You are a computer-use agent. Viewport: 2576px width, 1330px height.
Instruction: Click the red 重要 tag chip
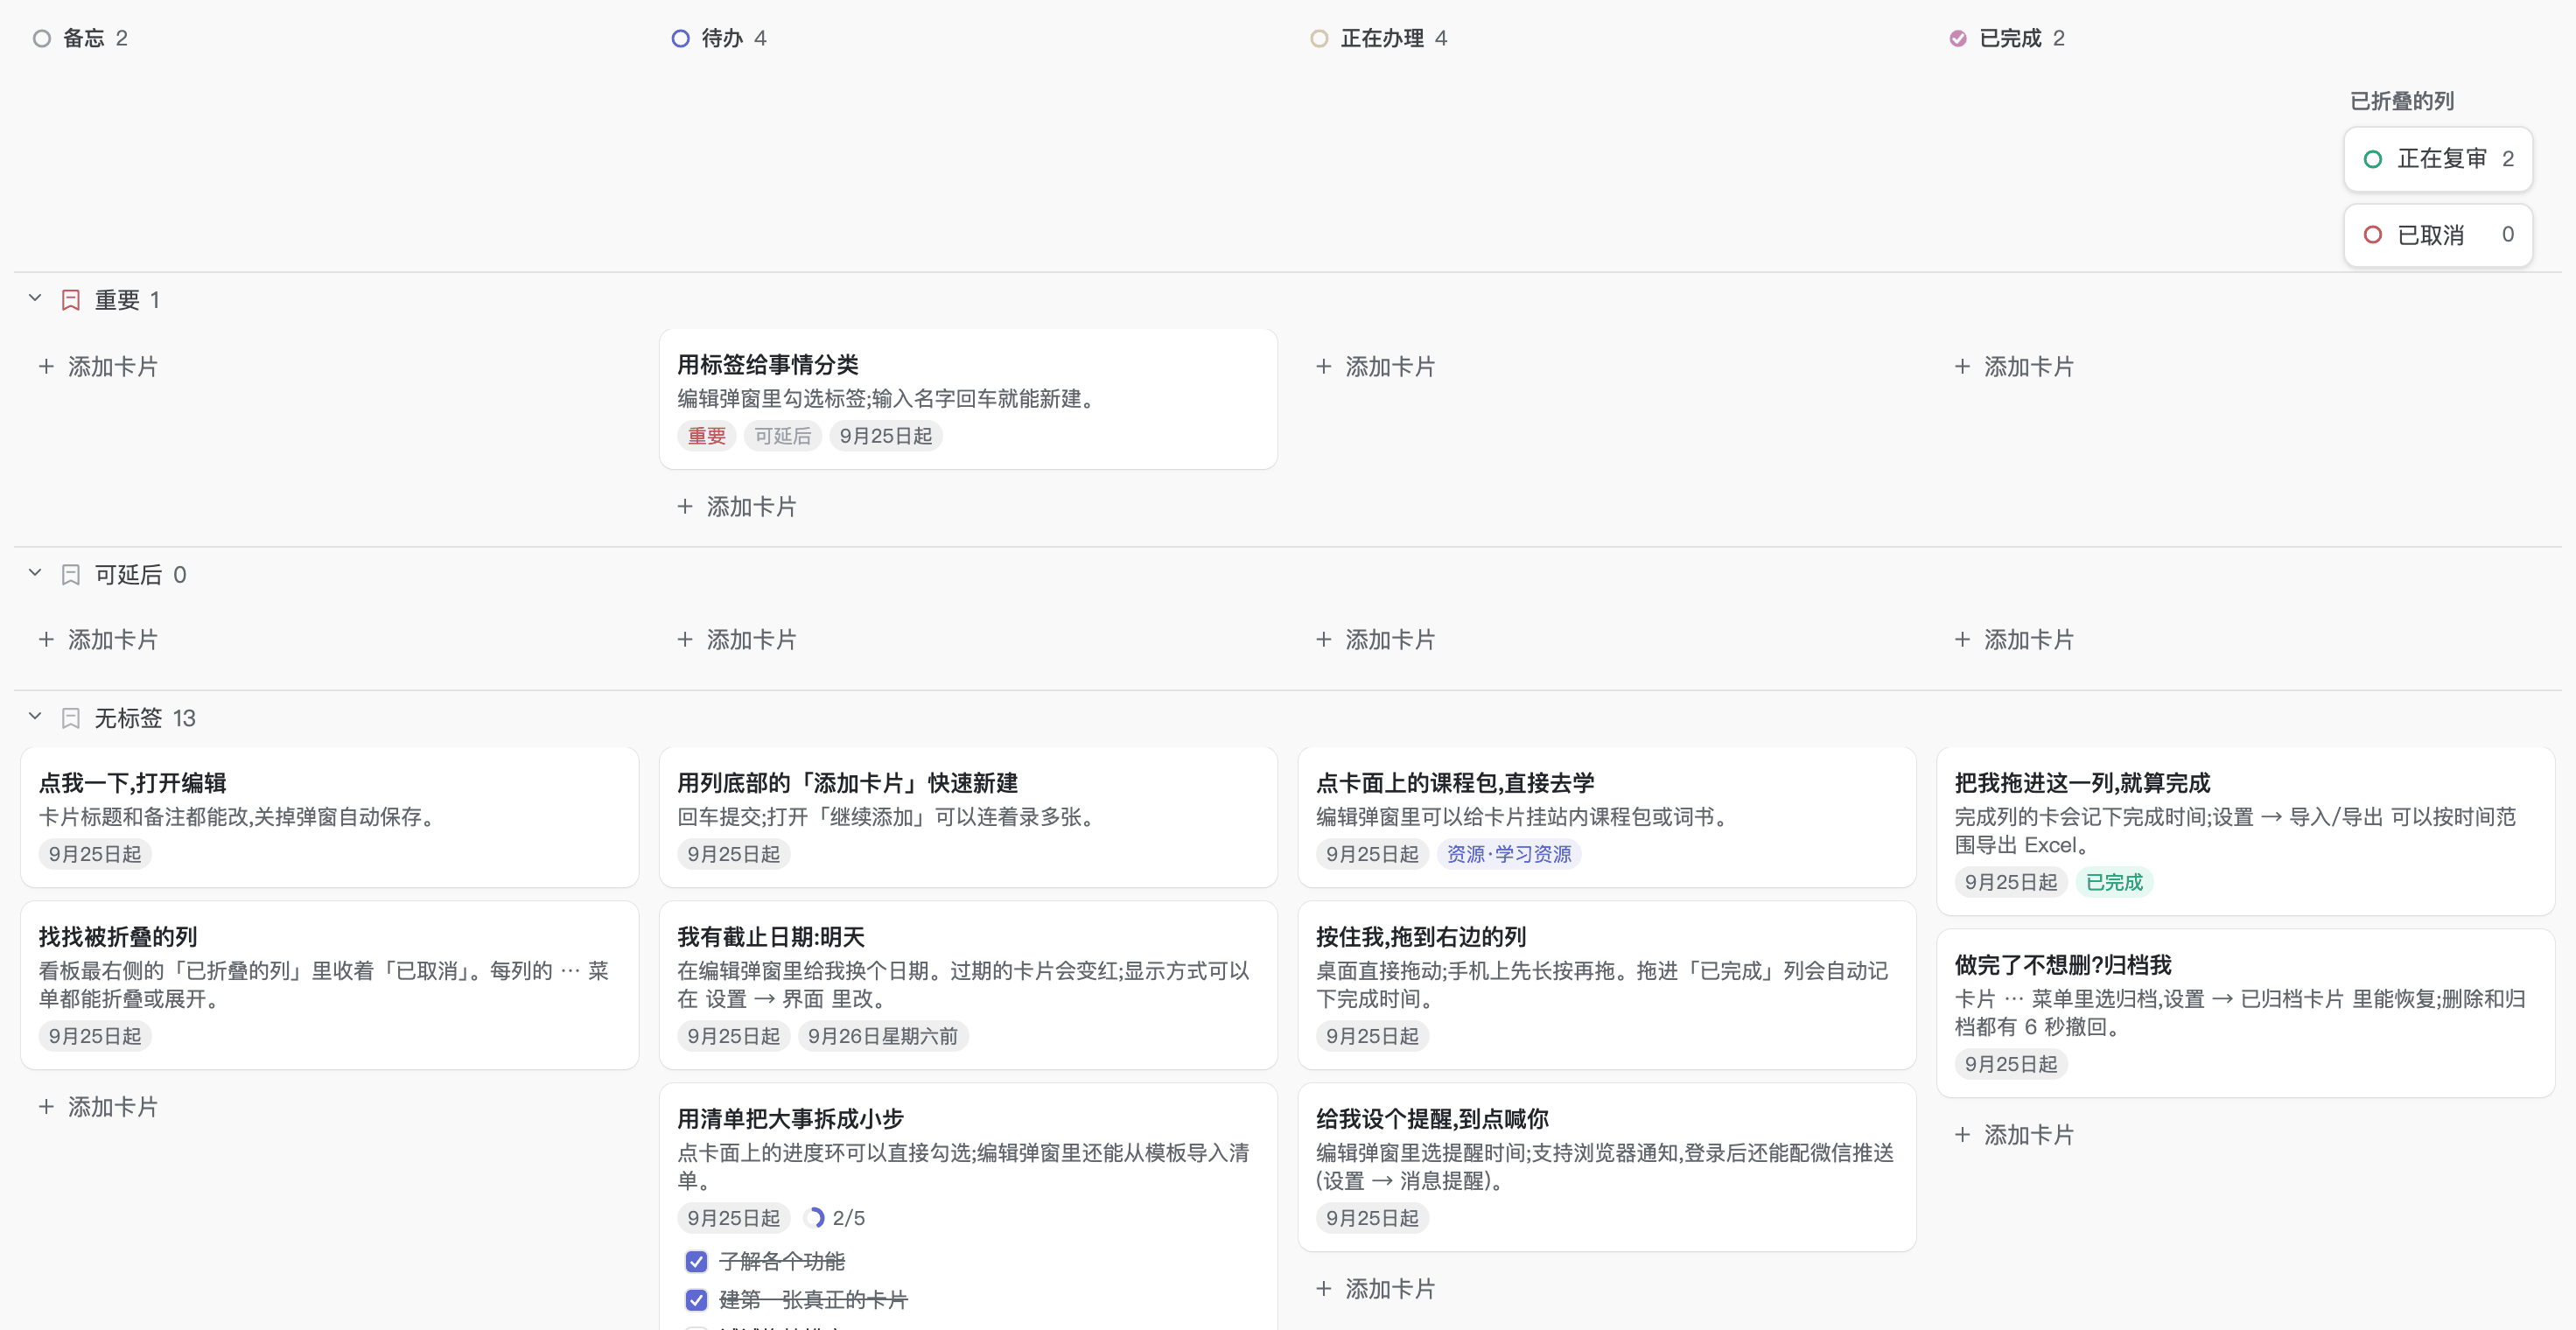pyautogui.click(x=706, y=436)
